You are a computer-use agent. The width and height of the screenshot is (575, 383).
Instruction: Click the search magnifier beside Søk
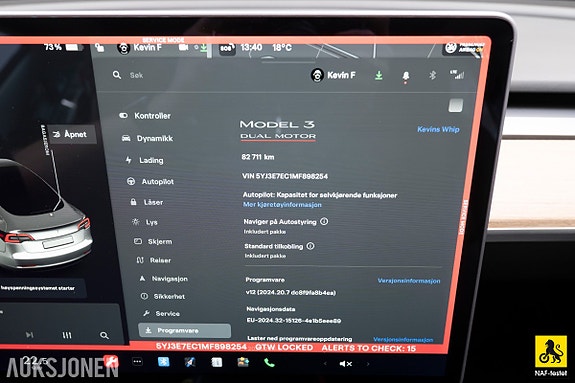(117, 75)
